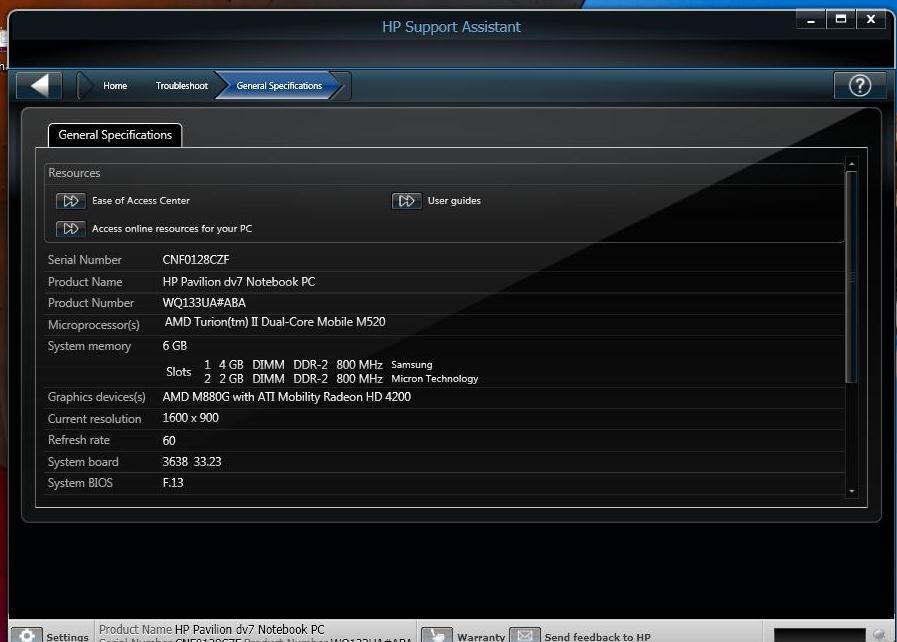Click the serial number CNF0128CZF
The width and height of the screenshot is (897, 642).
tap(196, 260)
